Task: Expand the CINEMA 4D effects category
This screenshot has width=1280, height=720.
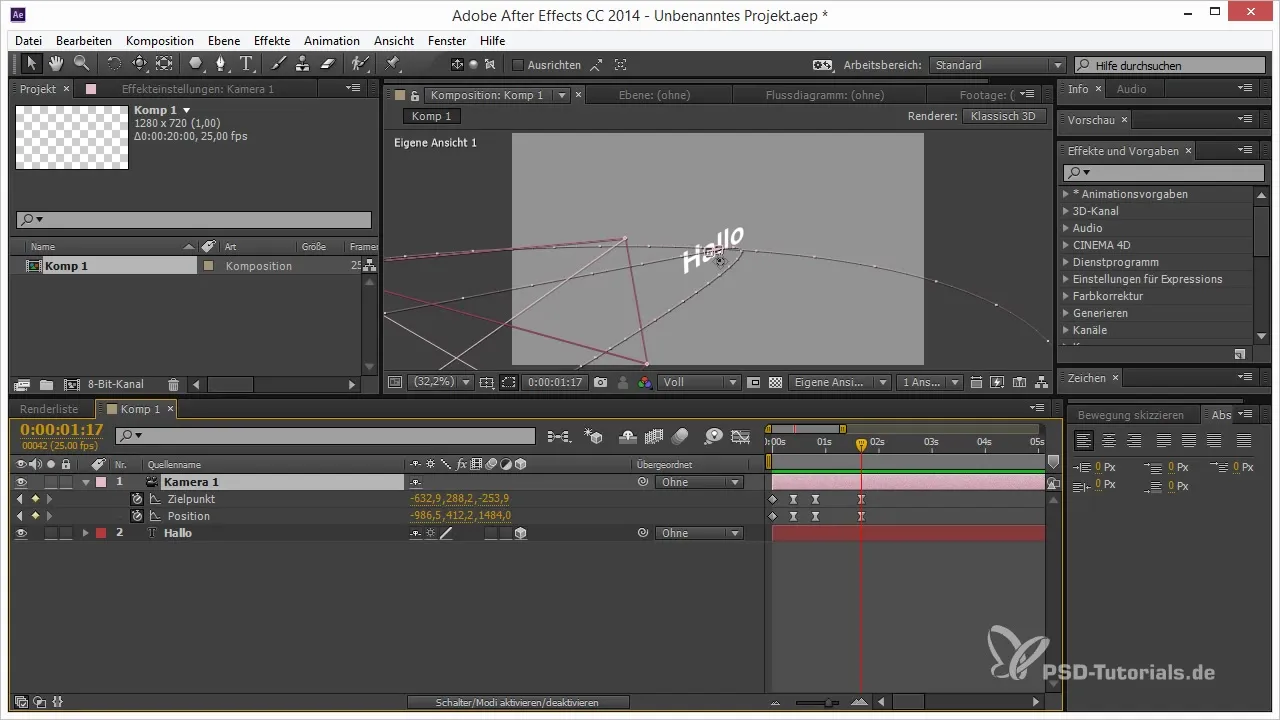Action: 1066,245
